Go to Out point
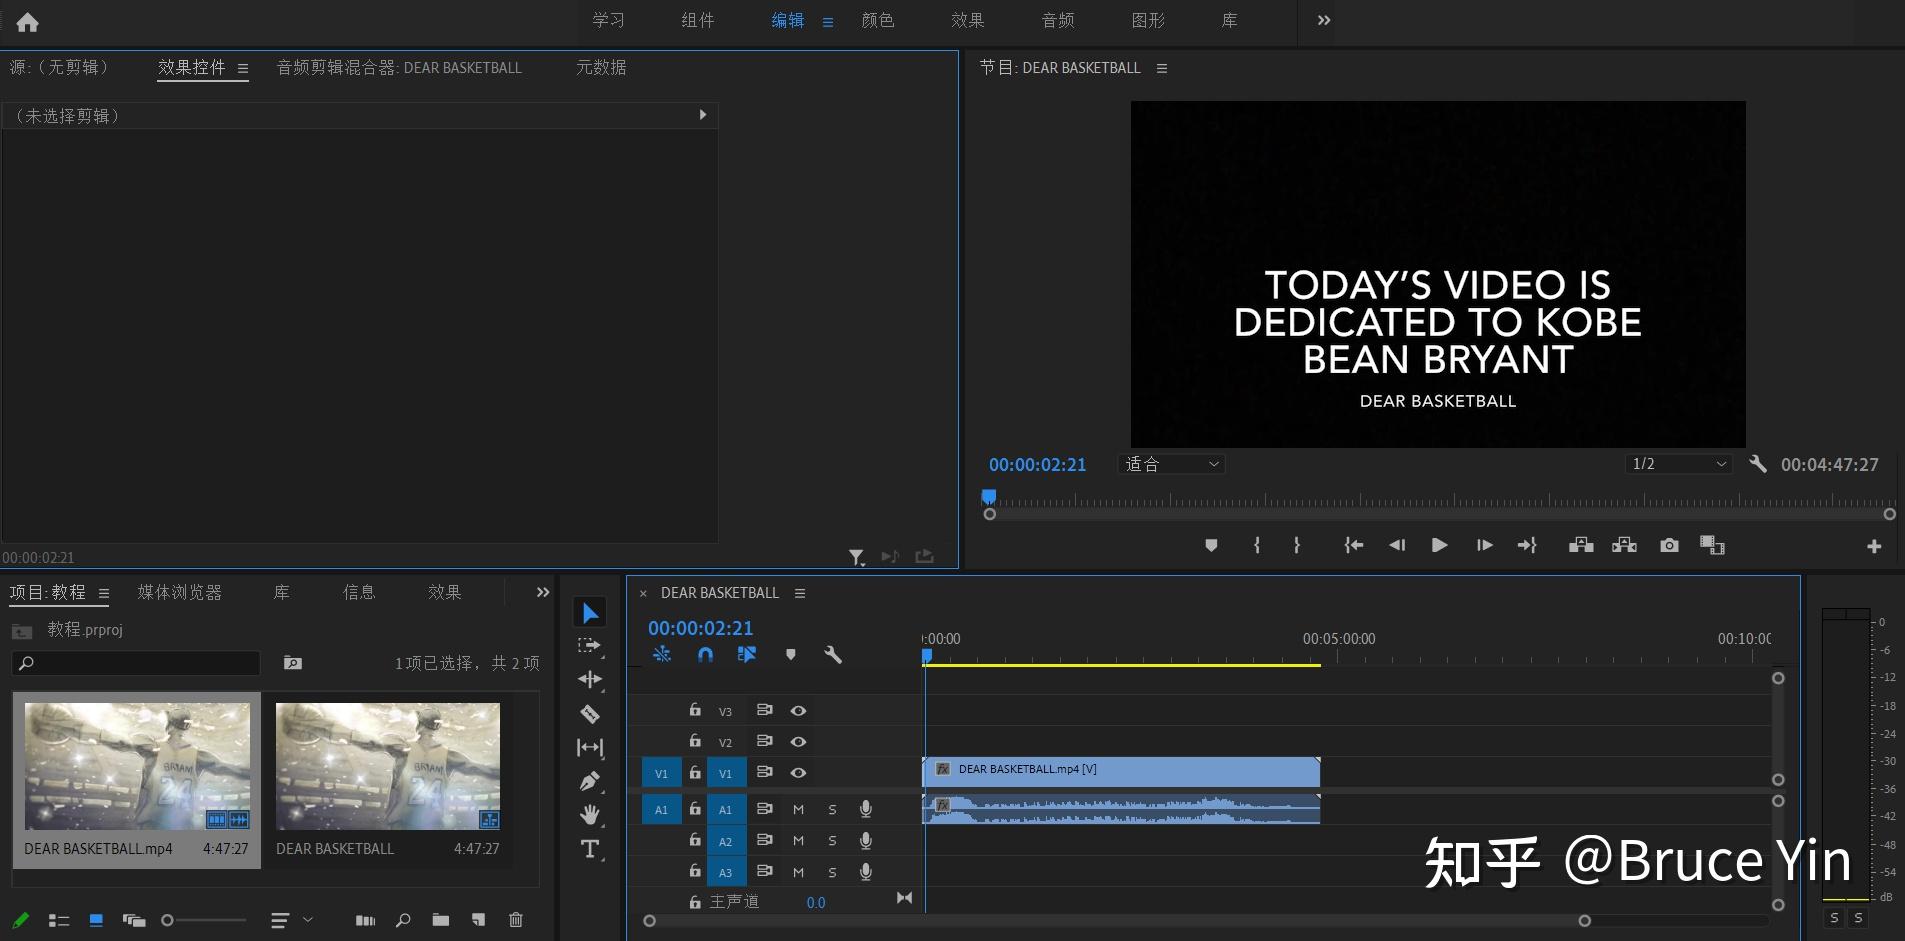Image resolution: width=1905 pixels, height=941 pixels. coord(1527,545)
